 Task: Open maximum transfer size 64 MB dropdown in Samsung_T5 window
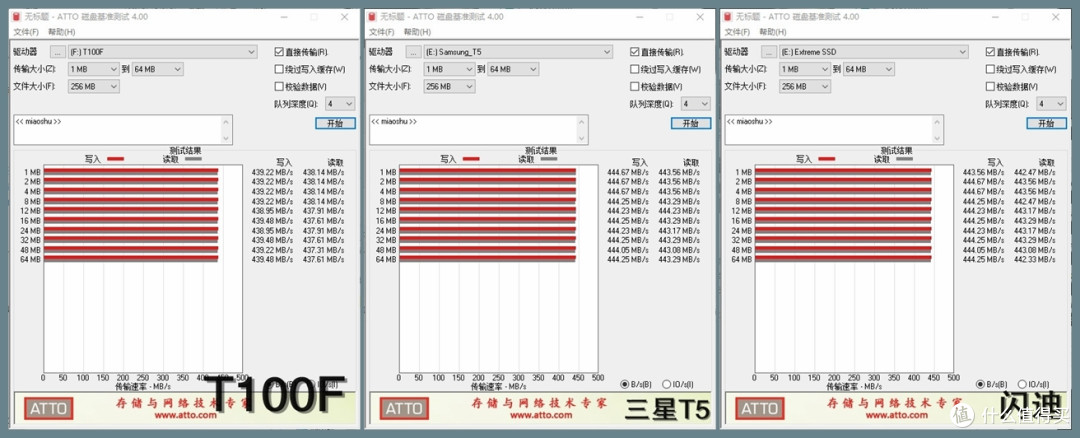tap(513, 69)
